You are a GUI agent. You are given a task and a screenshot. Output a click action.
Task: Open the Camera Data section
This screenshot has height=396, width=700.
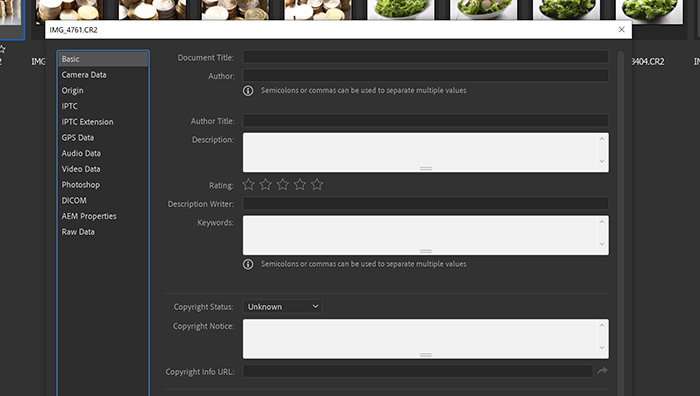click(84, 75)
